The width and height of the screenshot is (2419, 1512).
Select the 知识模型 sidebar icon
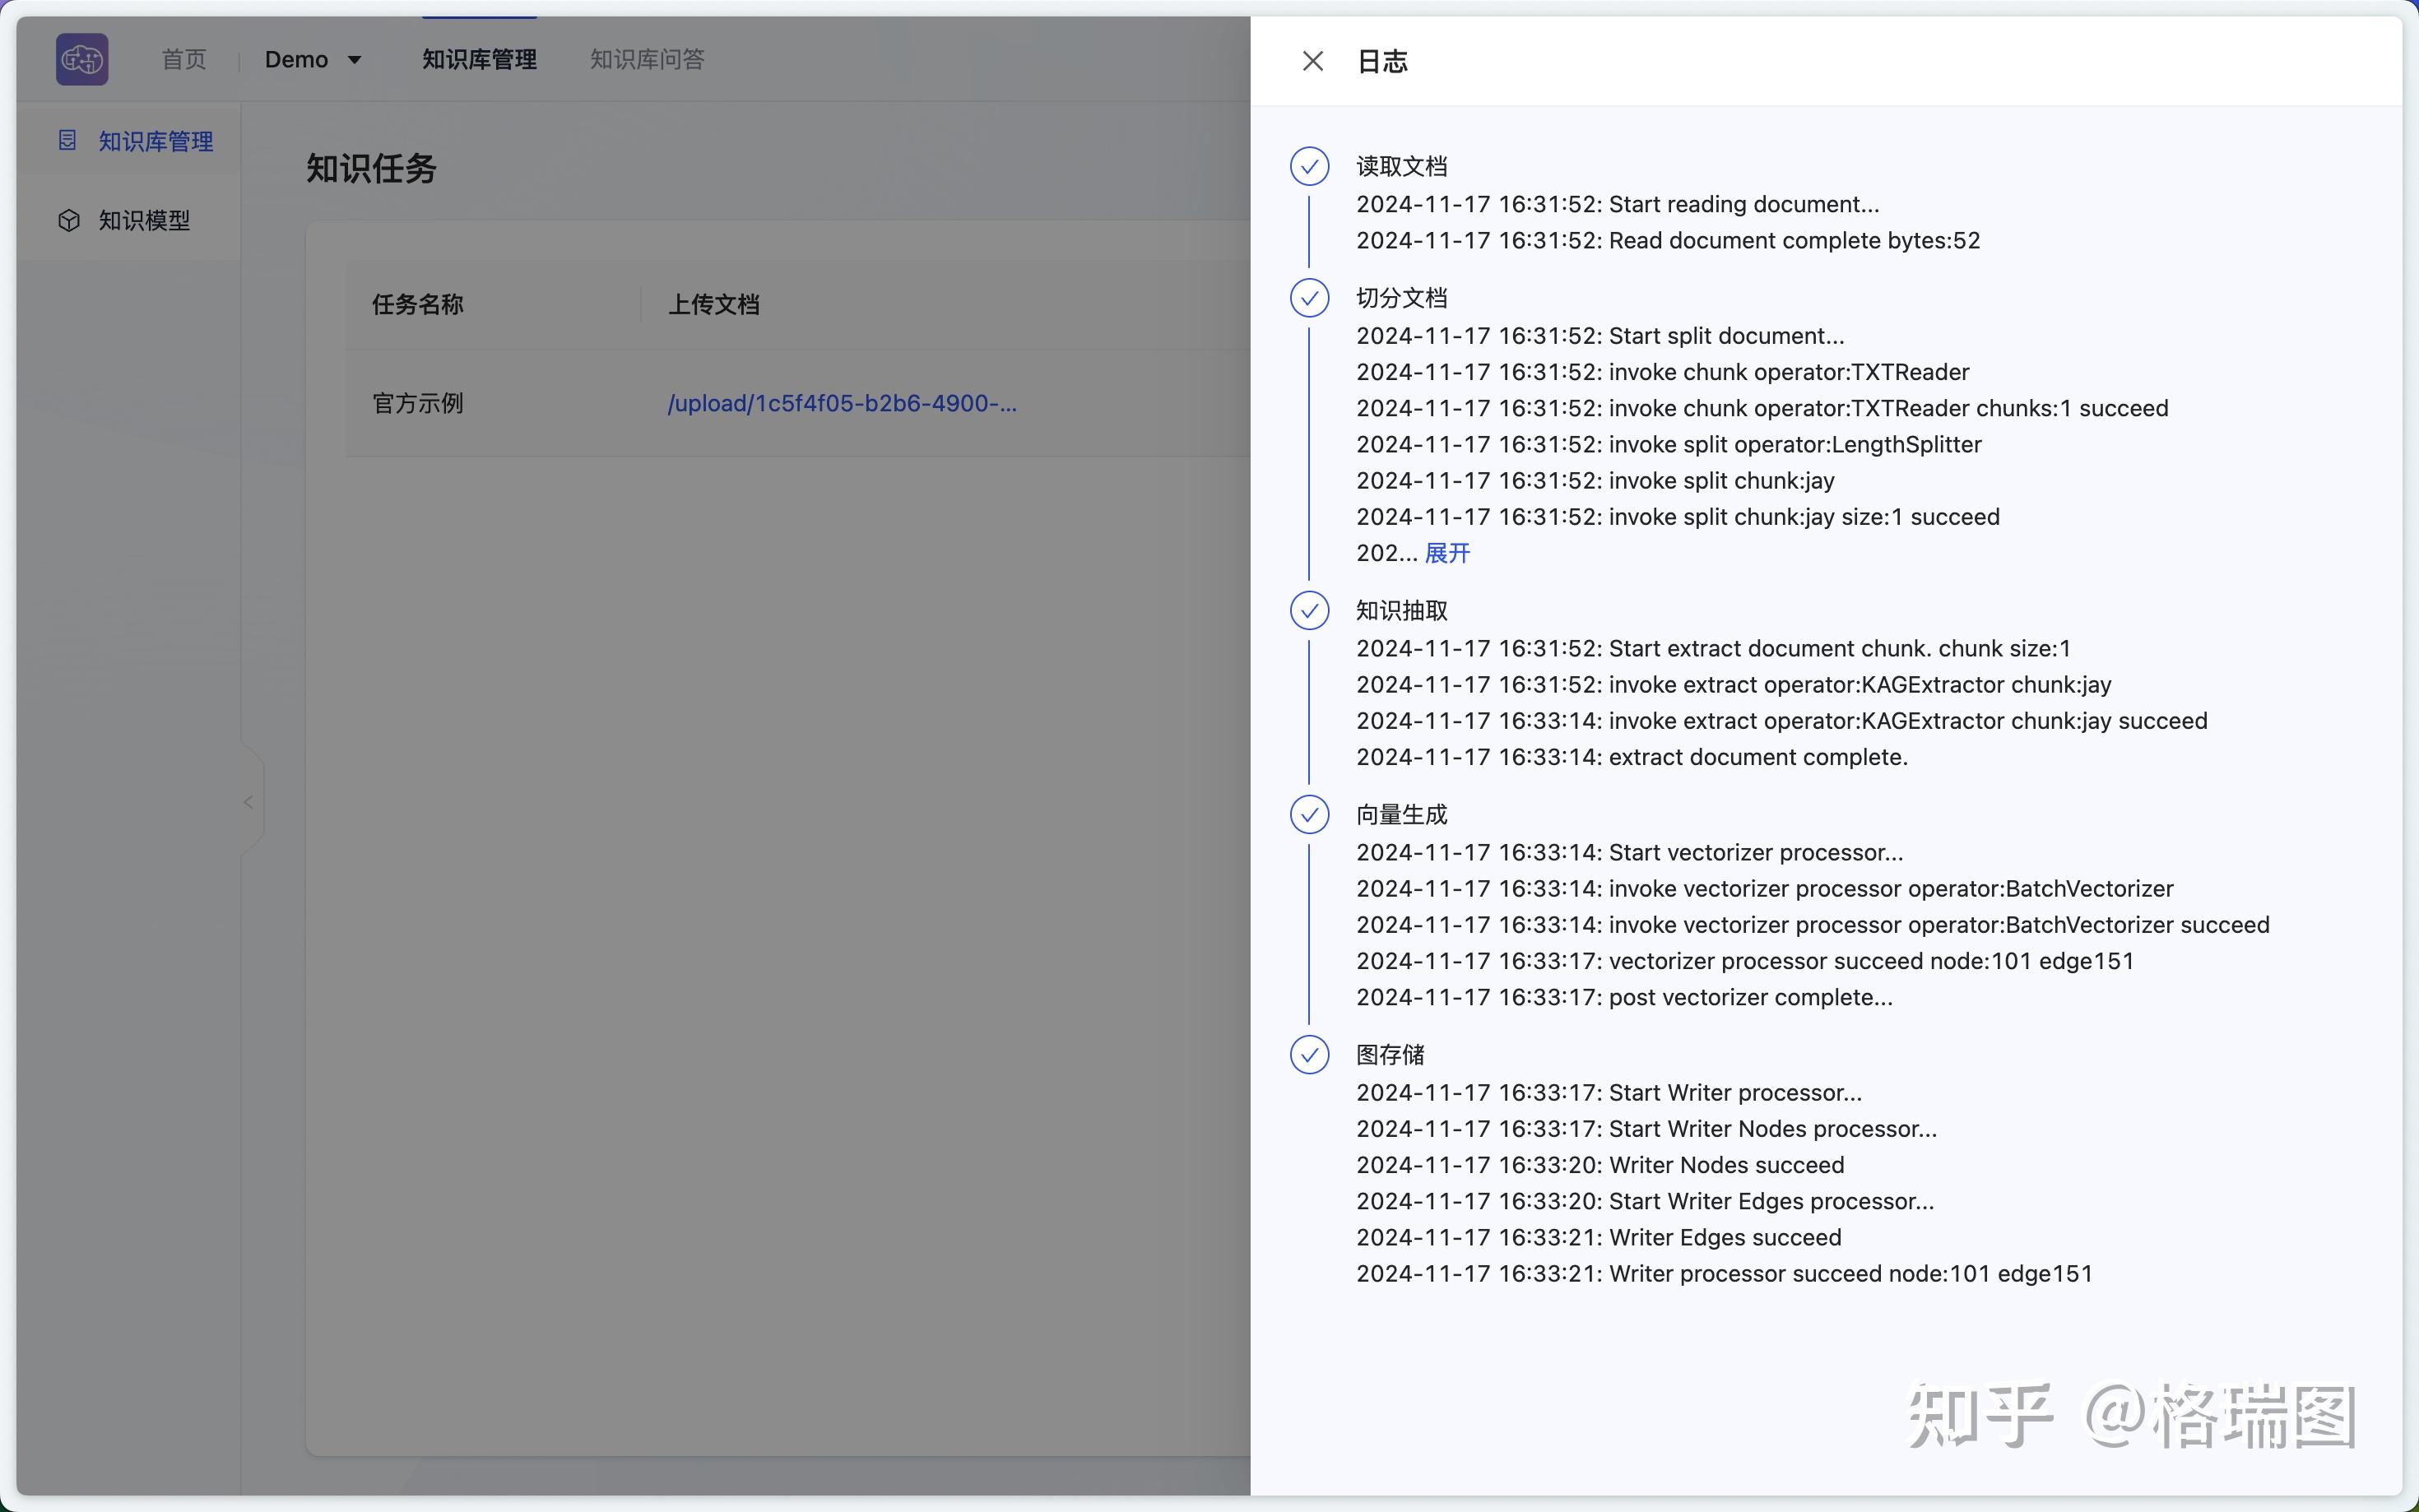[67, 220]
